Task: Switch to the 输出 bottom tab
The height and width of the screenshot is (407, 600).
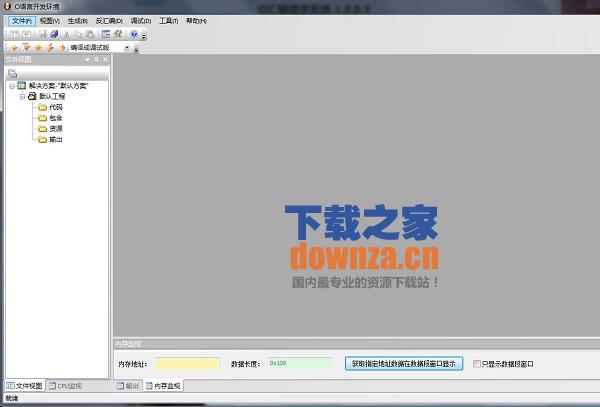Action: pos(128,386)
